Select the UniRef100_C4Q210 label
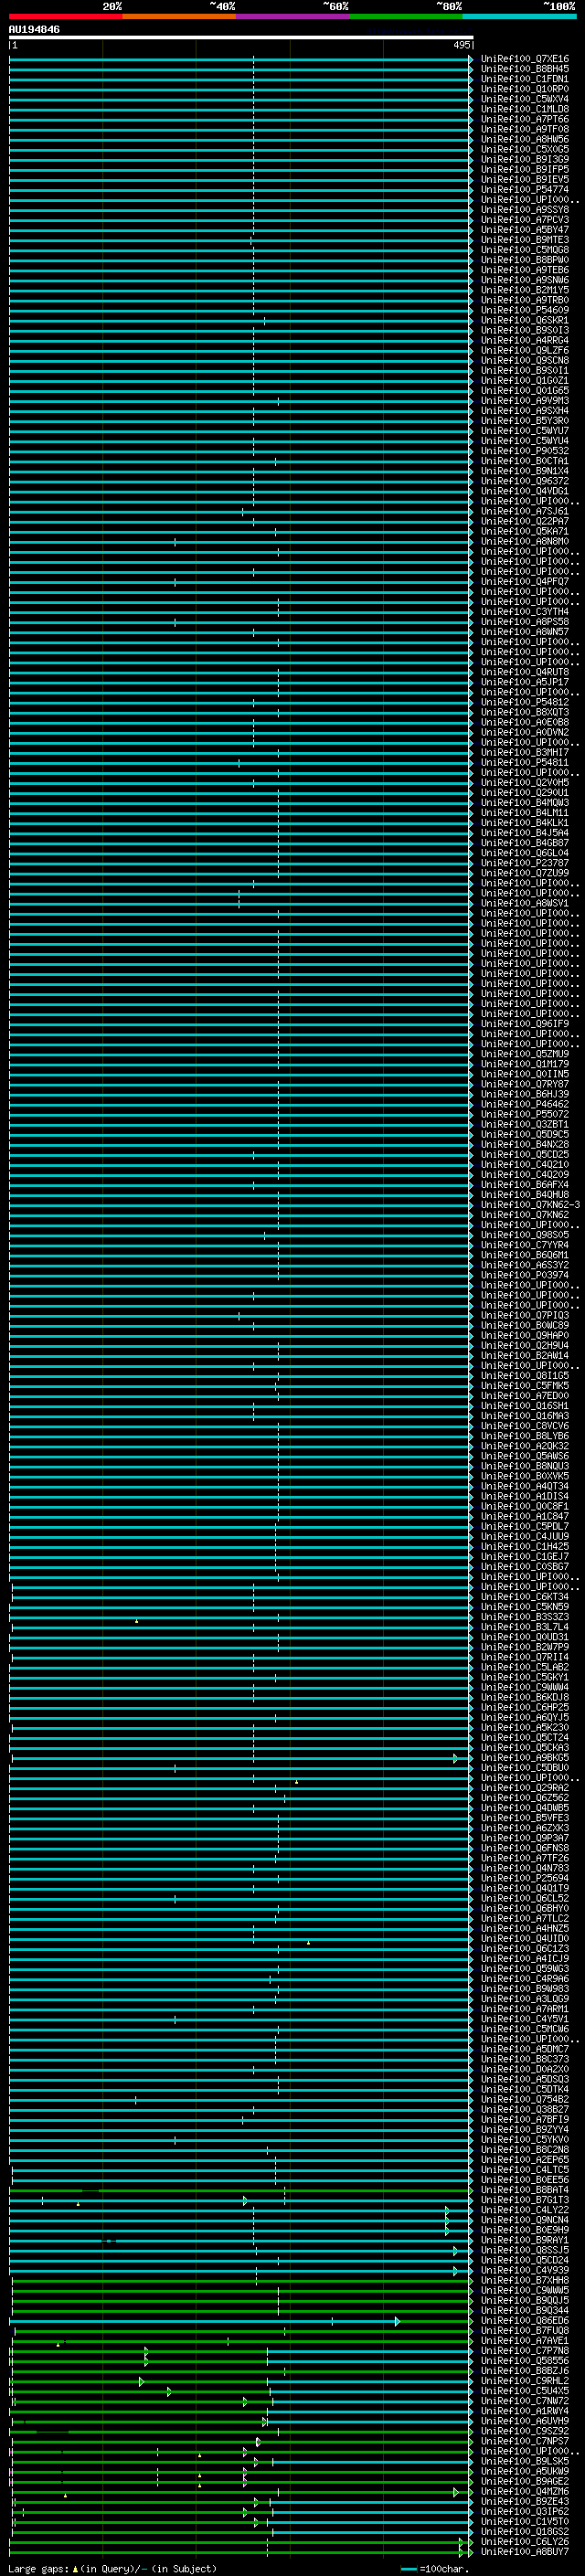Image resolution: width=585 pixels, height=2576 pixels. (x=525, y=1164)
